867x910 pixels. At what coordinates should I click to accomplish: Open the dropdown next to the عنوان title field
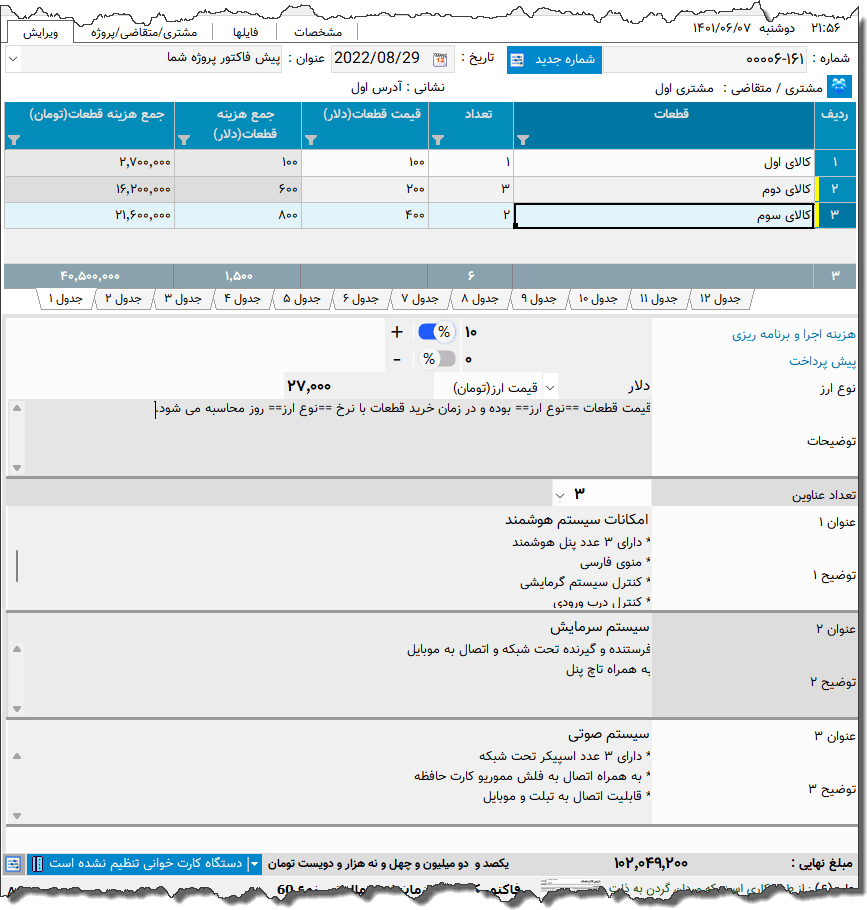13,59
